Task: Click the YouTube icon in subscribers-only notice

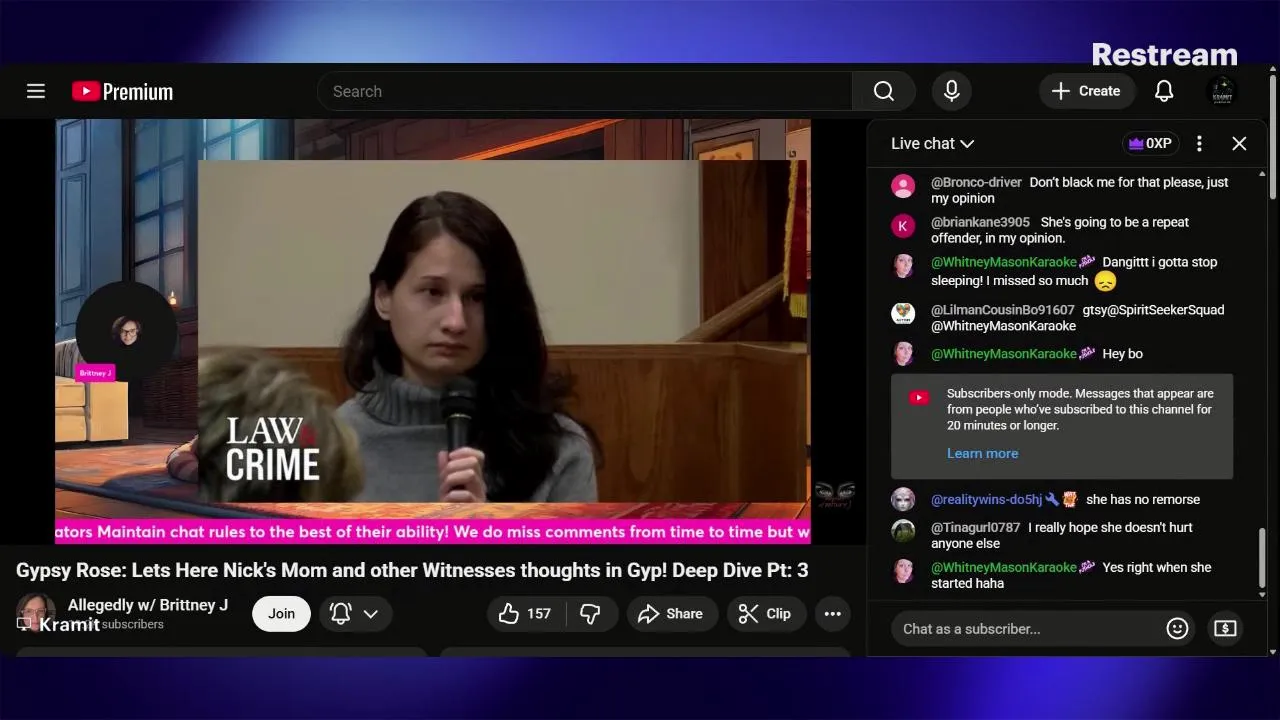Action: click(x=919, y=398)
